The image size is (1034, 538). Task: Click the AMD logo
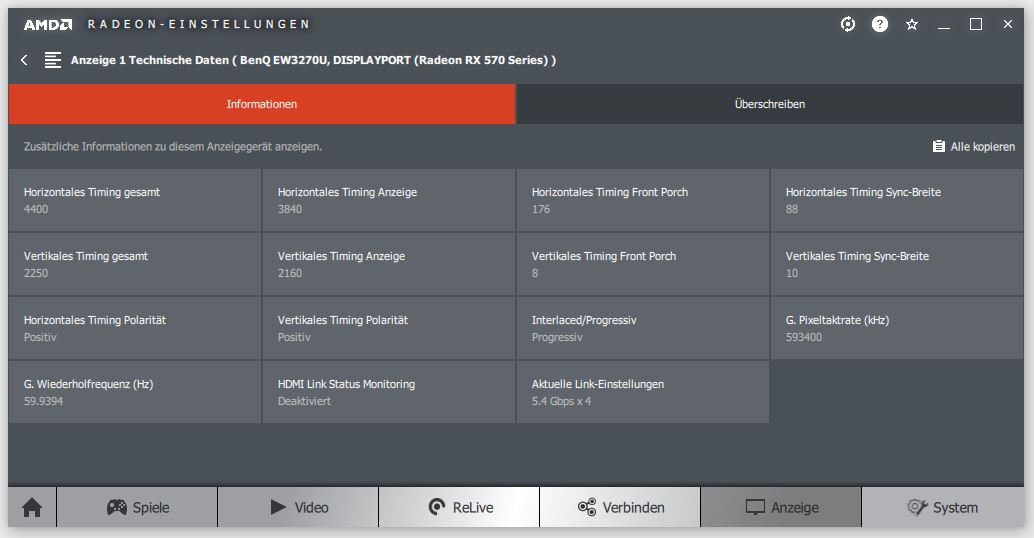(48, 24)
